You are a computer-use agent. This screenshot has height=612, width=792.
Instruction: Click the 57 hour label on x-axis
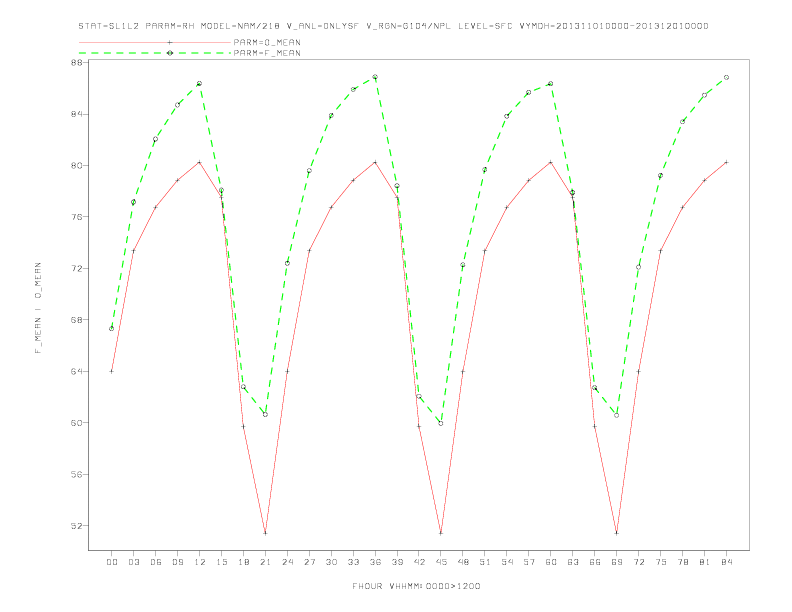tap(529, 562)
